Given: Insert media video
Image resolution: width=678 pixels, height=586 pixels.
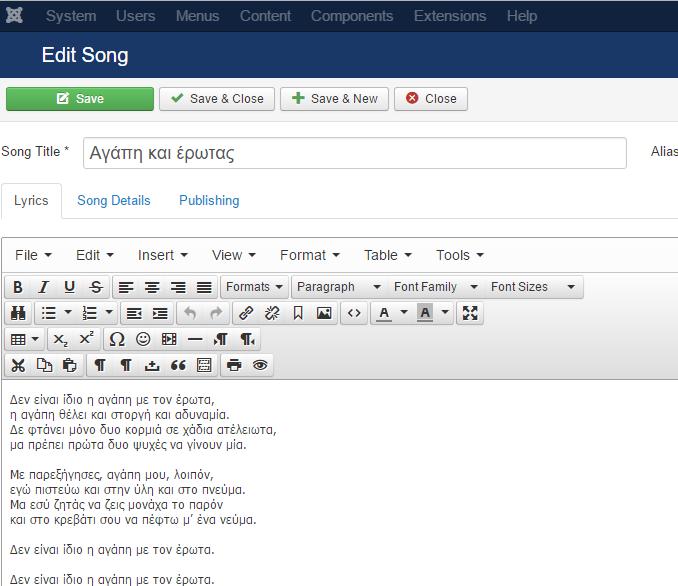Looking at the screenshot, I should 169,339.
